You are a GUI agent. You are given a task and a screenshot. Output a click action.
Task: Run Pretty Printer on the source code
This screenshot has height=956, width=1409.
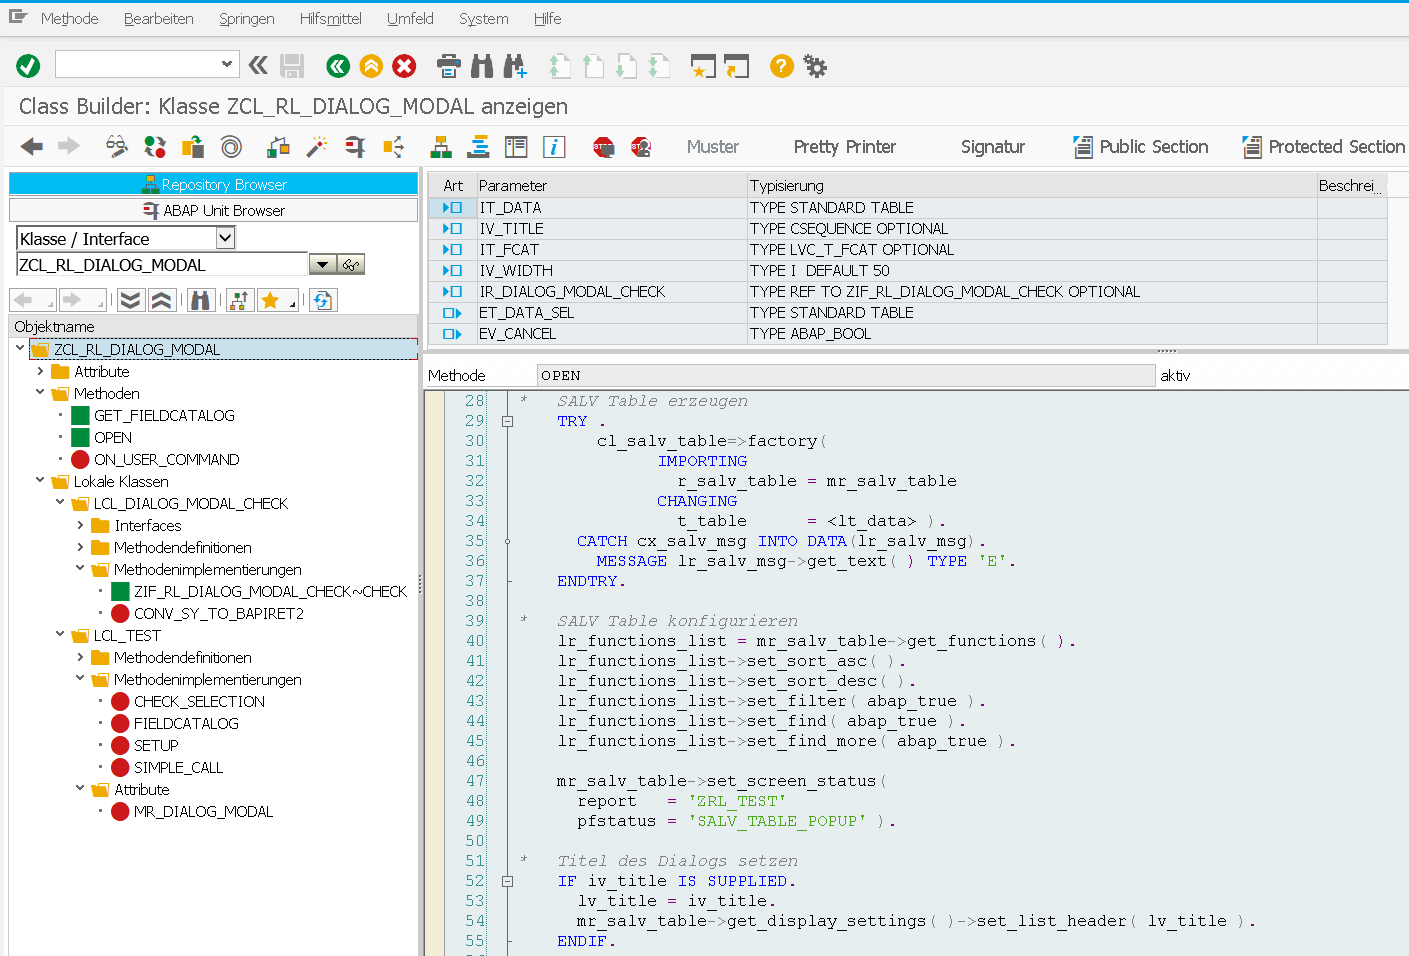click(x=843, y=146)
